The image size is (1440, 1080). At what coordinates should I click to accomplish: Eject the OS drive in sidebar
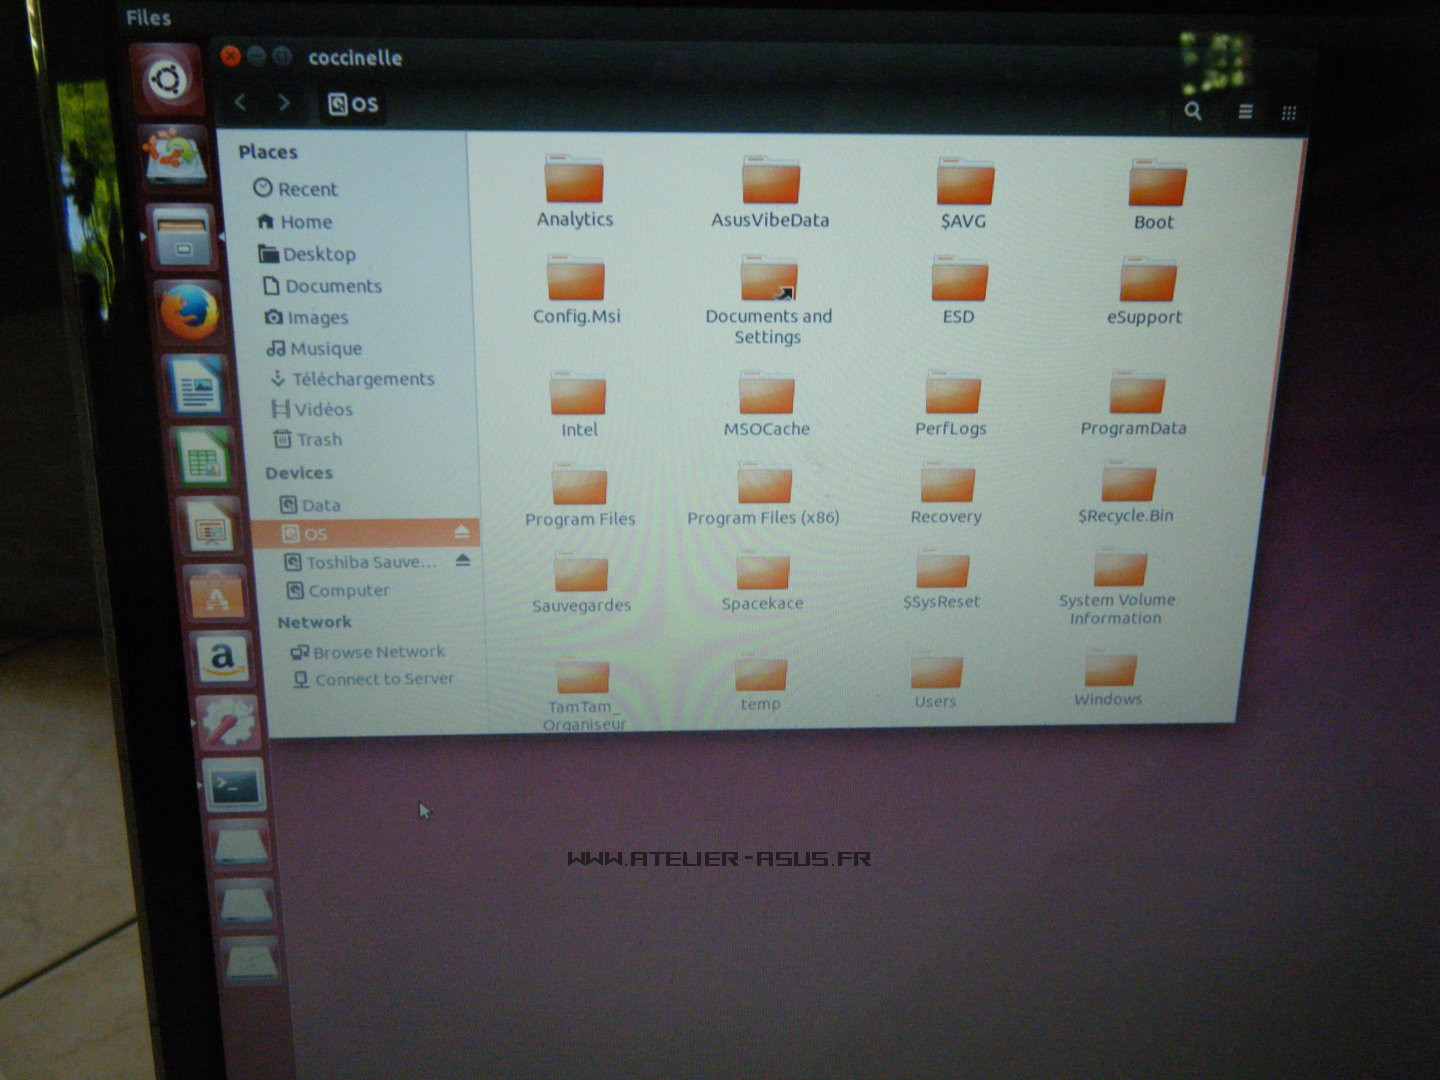pyautogui.click(x=461, y=531)
